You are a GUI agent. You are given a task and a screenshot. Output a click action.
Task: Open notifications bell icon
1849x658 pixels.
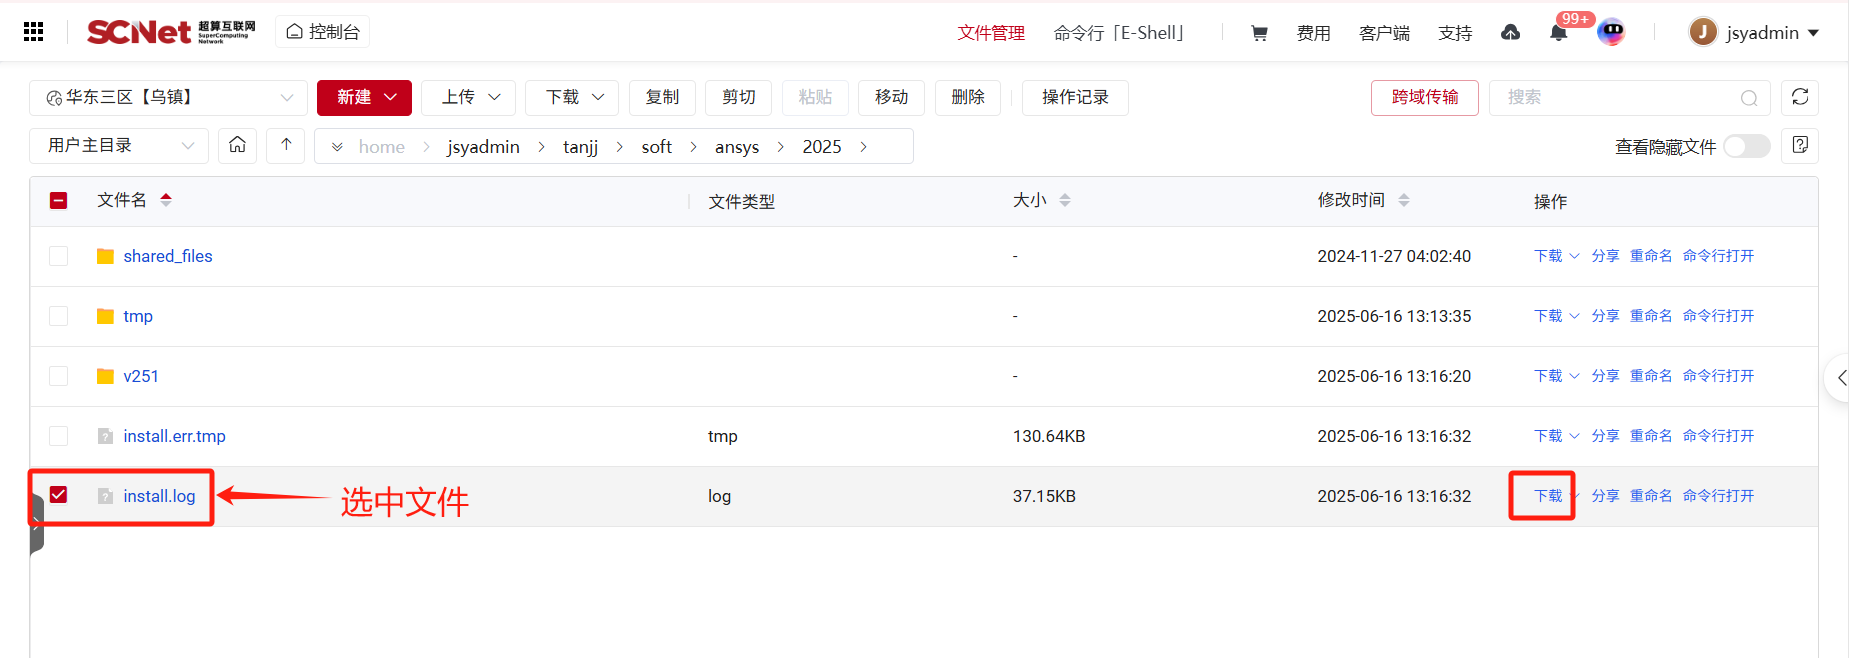pyautogui.click(x=1558, y=33)
